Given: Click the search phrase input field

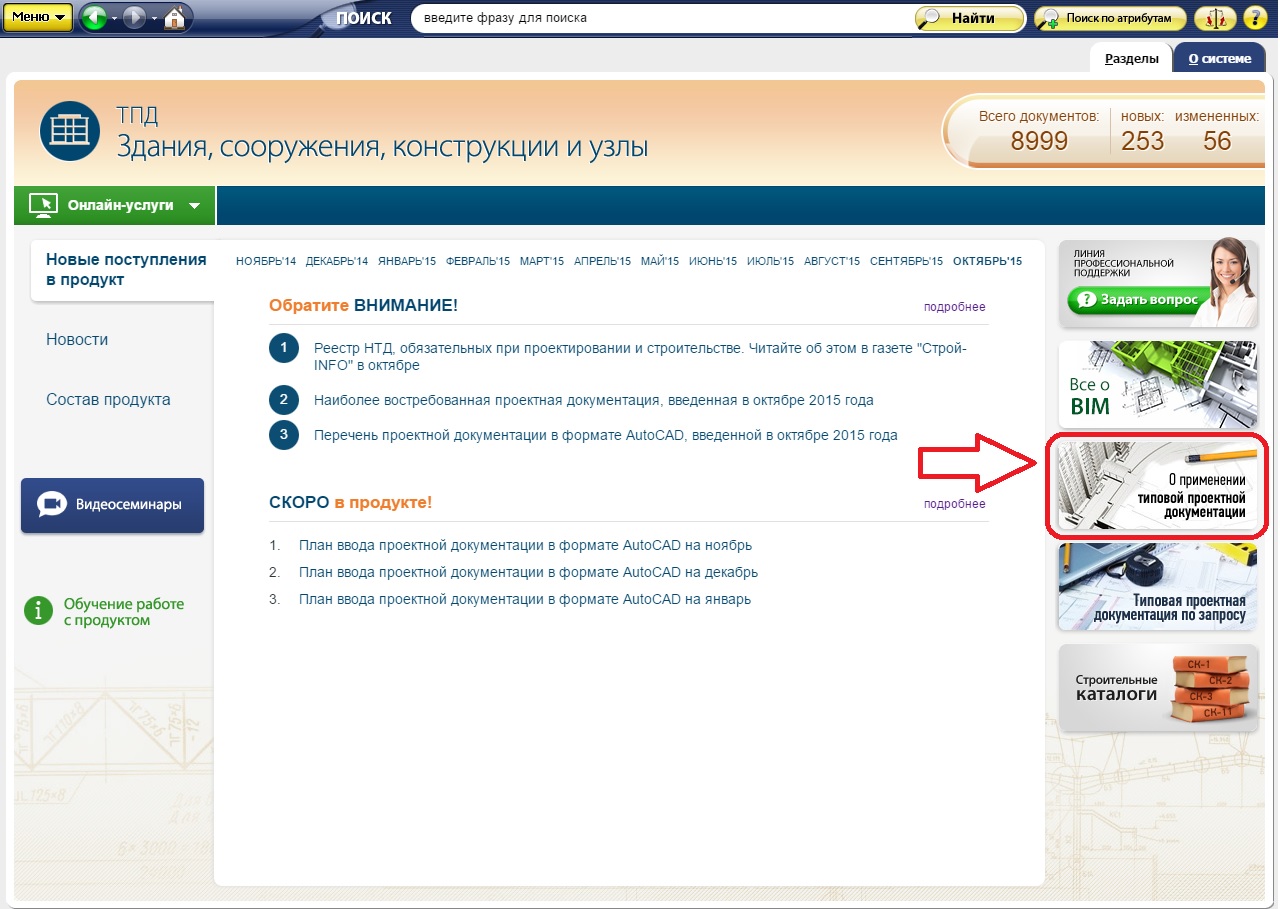Looking at the screenshot, I should (660, 18).
